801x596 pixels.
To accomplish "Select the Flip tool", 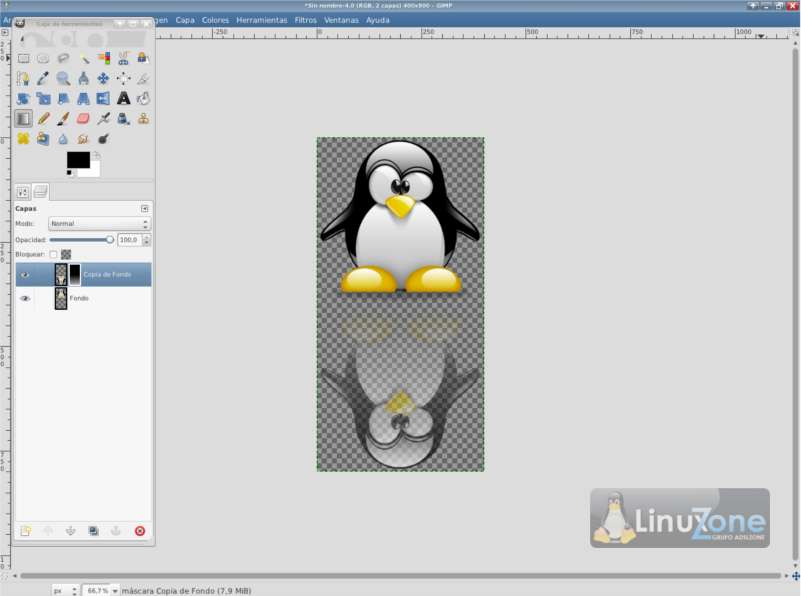I will (104, 98).
